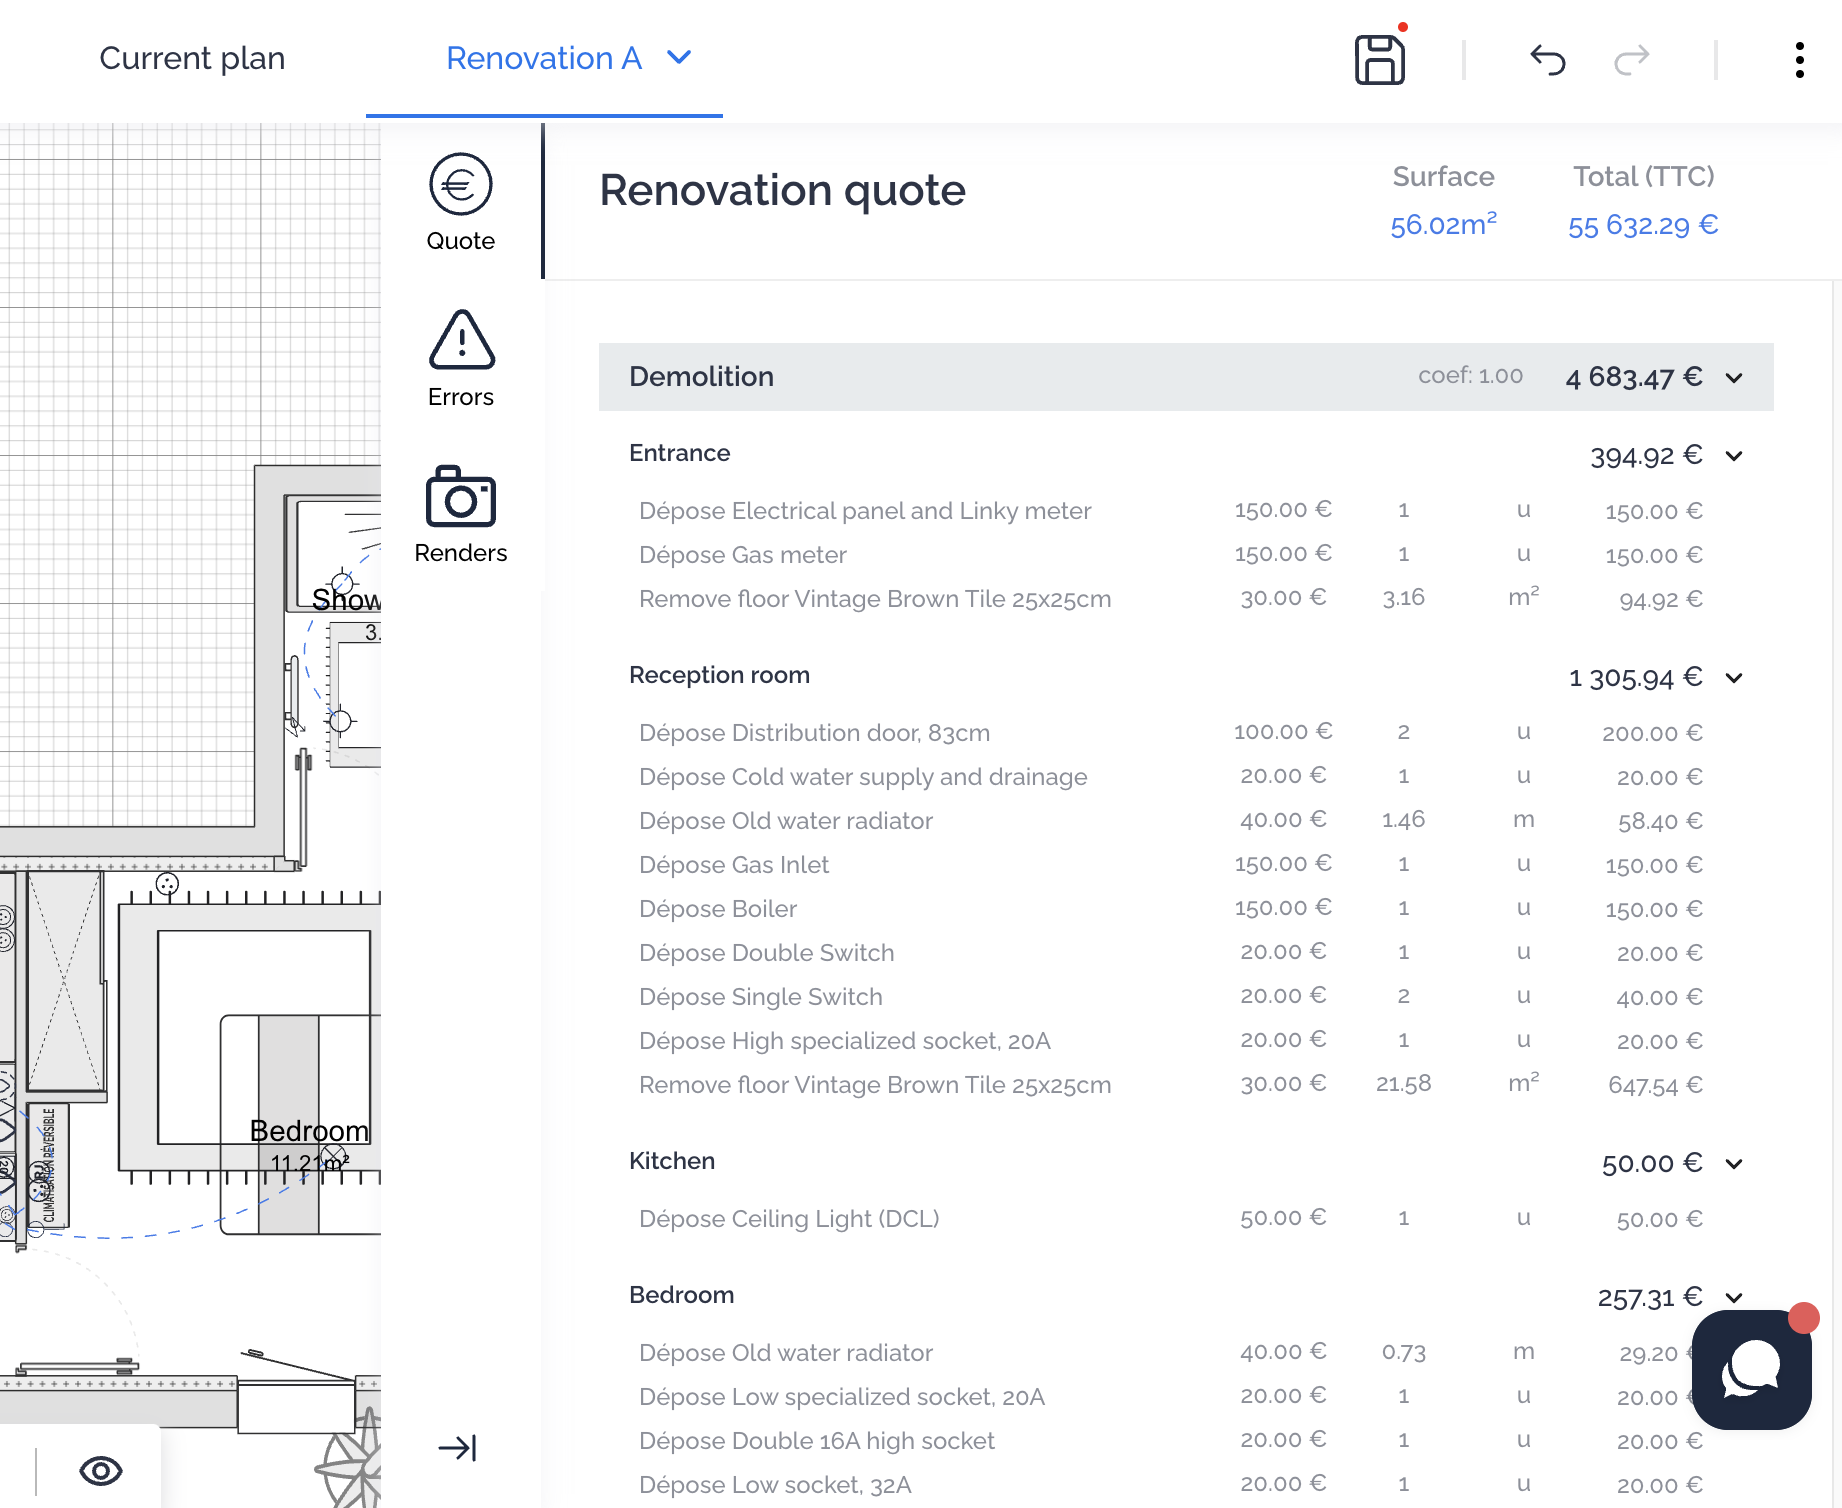The image size is (1842, 1508).
Task: Click the Bedroom heading in the quote
Action: (x=681, y=1295)
